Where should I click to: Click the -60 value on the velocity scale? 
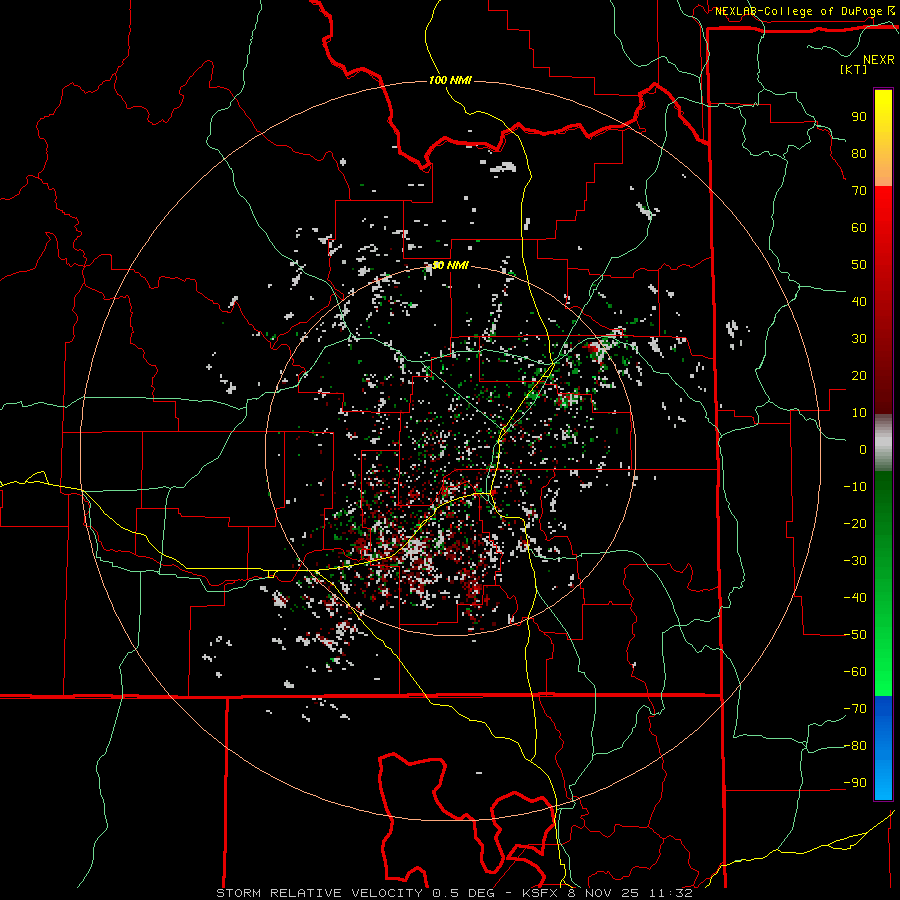point(855,672)
